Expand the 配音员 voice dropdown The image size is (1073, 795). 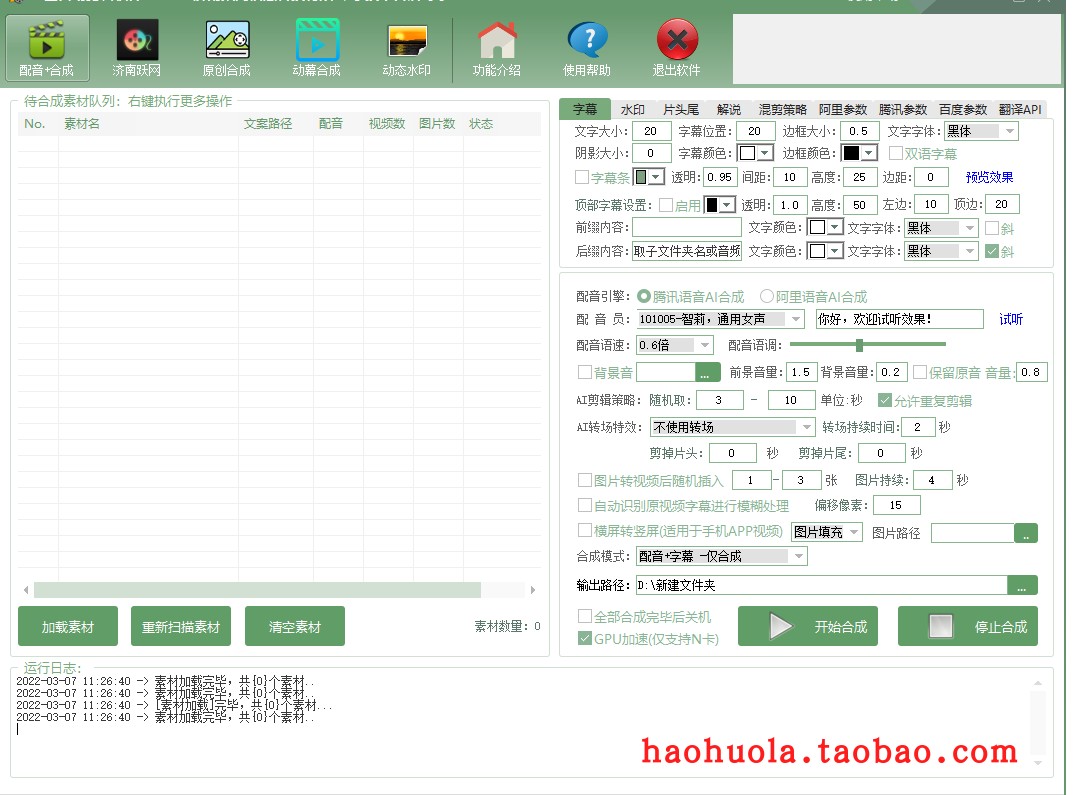click(x=795, y=319)
